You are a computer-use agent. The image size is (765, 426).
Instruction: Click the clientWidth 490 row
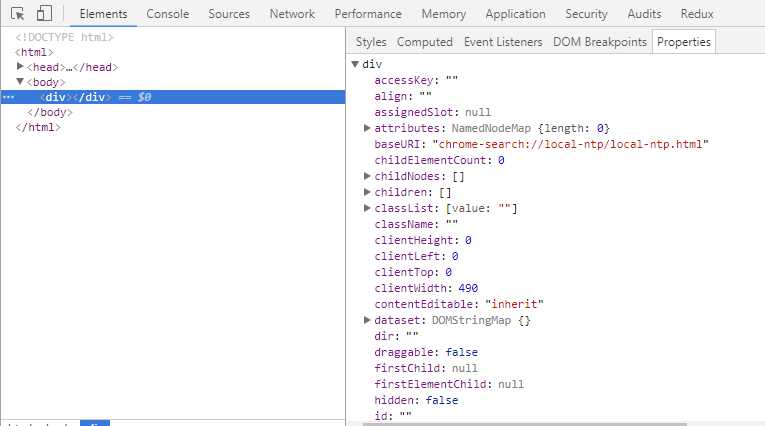click(x=426, y=288)
